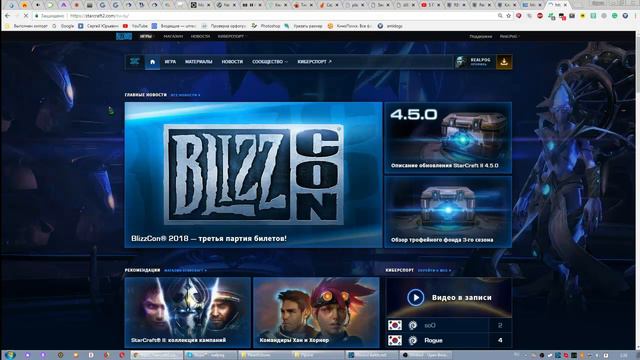The height and width of the screenshot is (360, 640).
Task: Open the shop link beside РЕКОМЕНДАЦИИ
Action: [x=185, y=270]
